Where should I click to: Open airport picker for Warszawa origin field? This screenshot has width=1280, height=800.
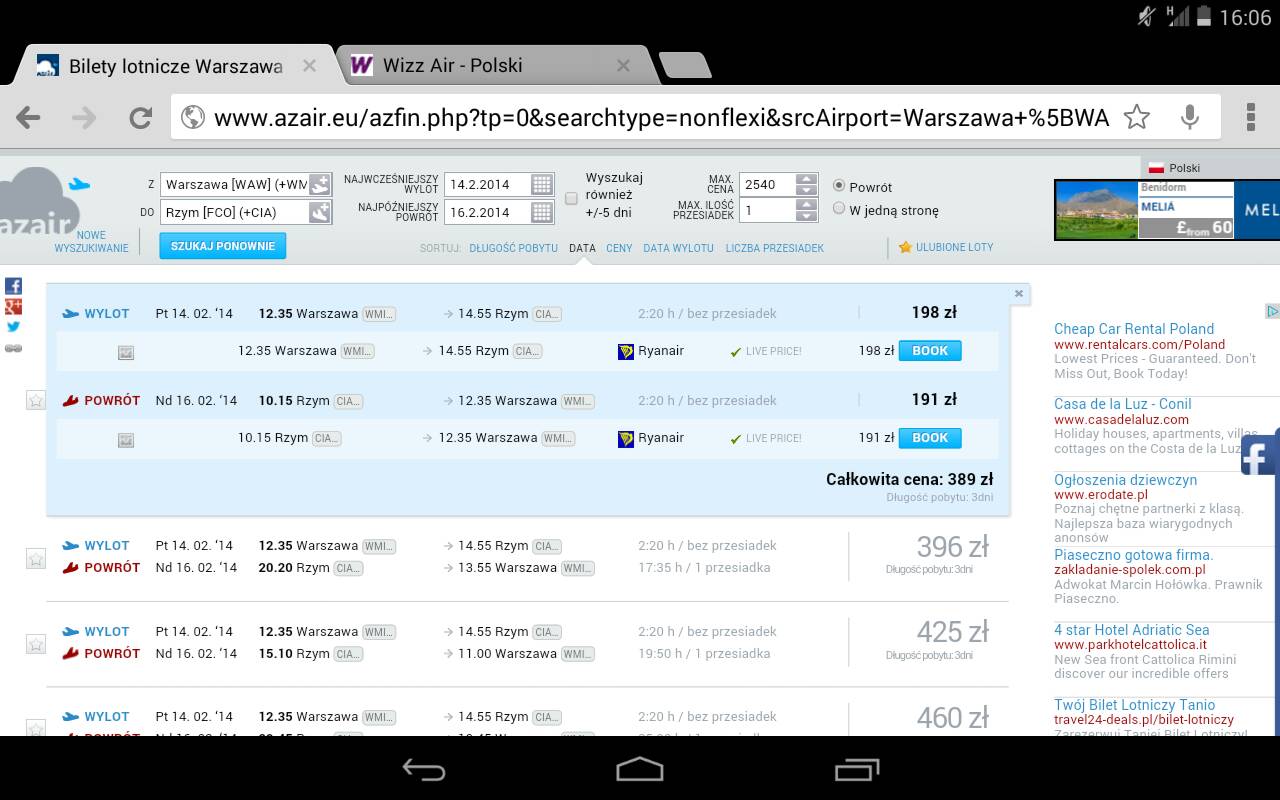(x=320, y=184)
